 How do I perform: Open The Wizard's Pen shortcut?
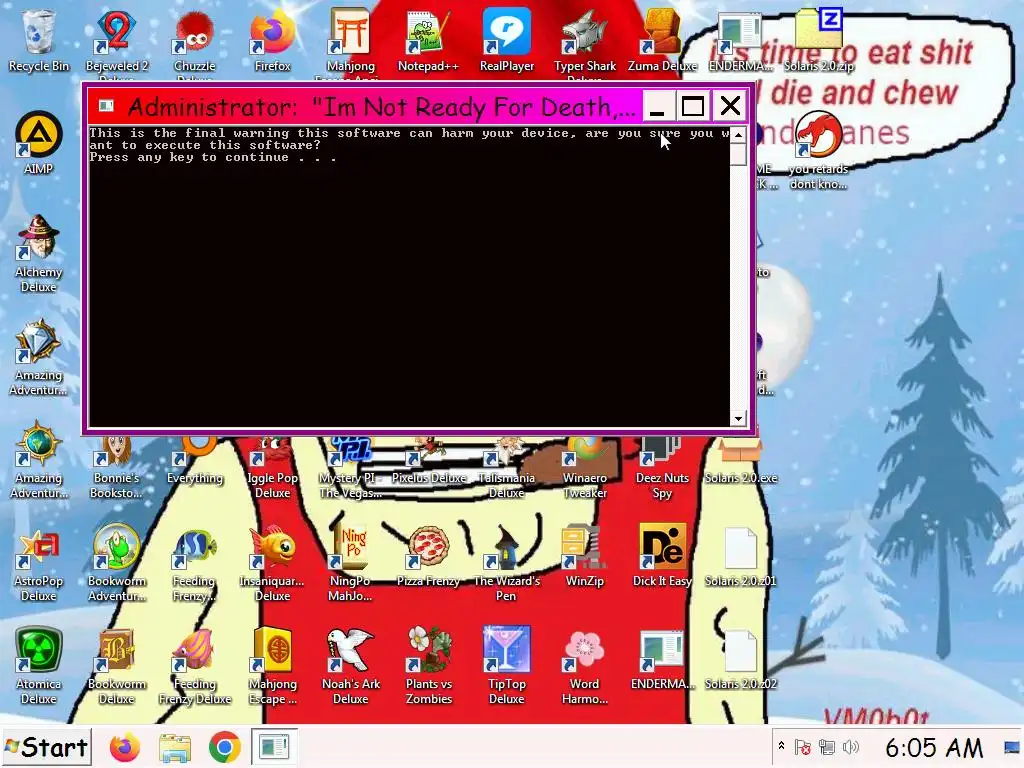(507, 563)
